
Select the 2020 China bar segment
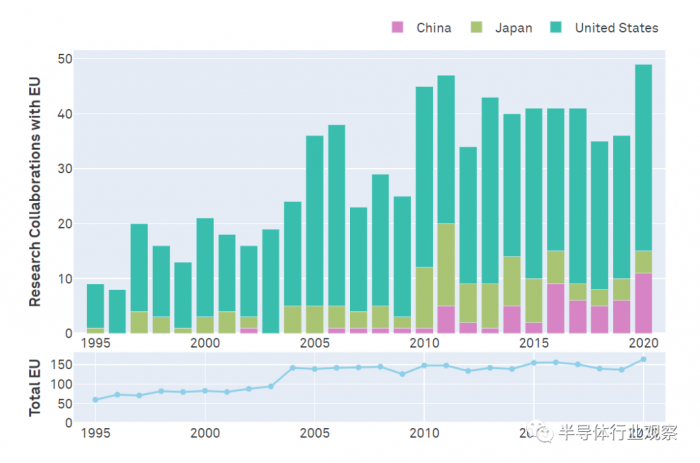tap(643, 303)
